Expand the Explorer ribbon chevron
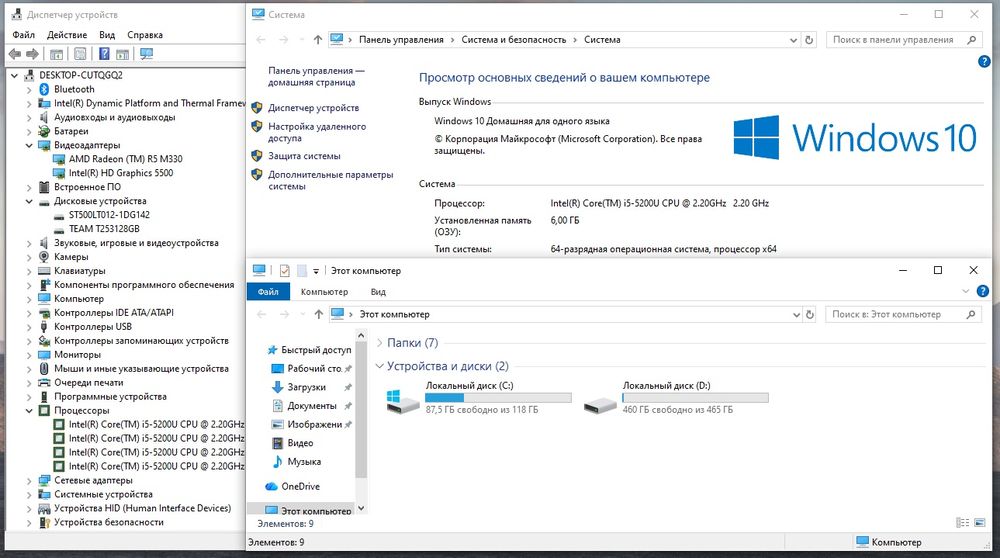Screen dimensions: 1000x558 (x=965, y=291)
